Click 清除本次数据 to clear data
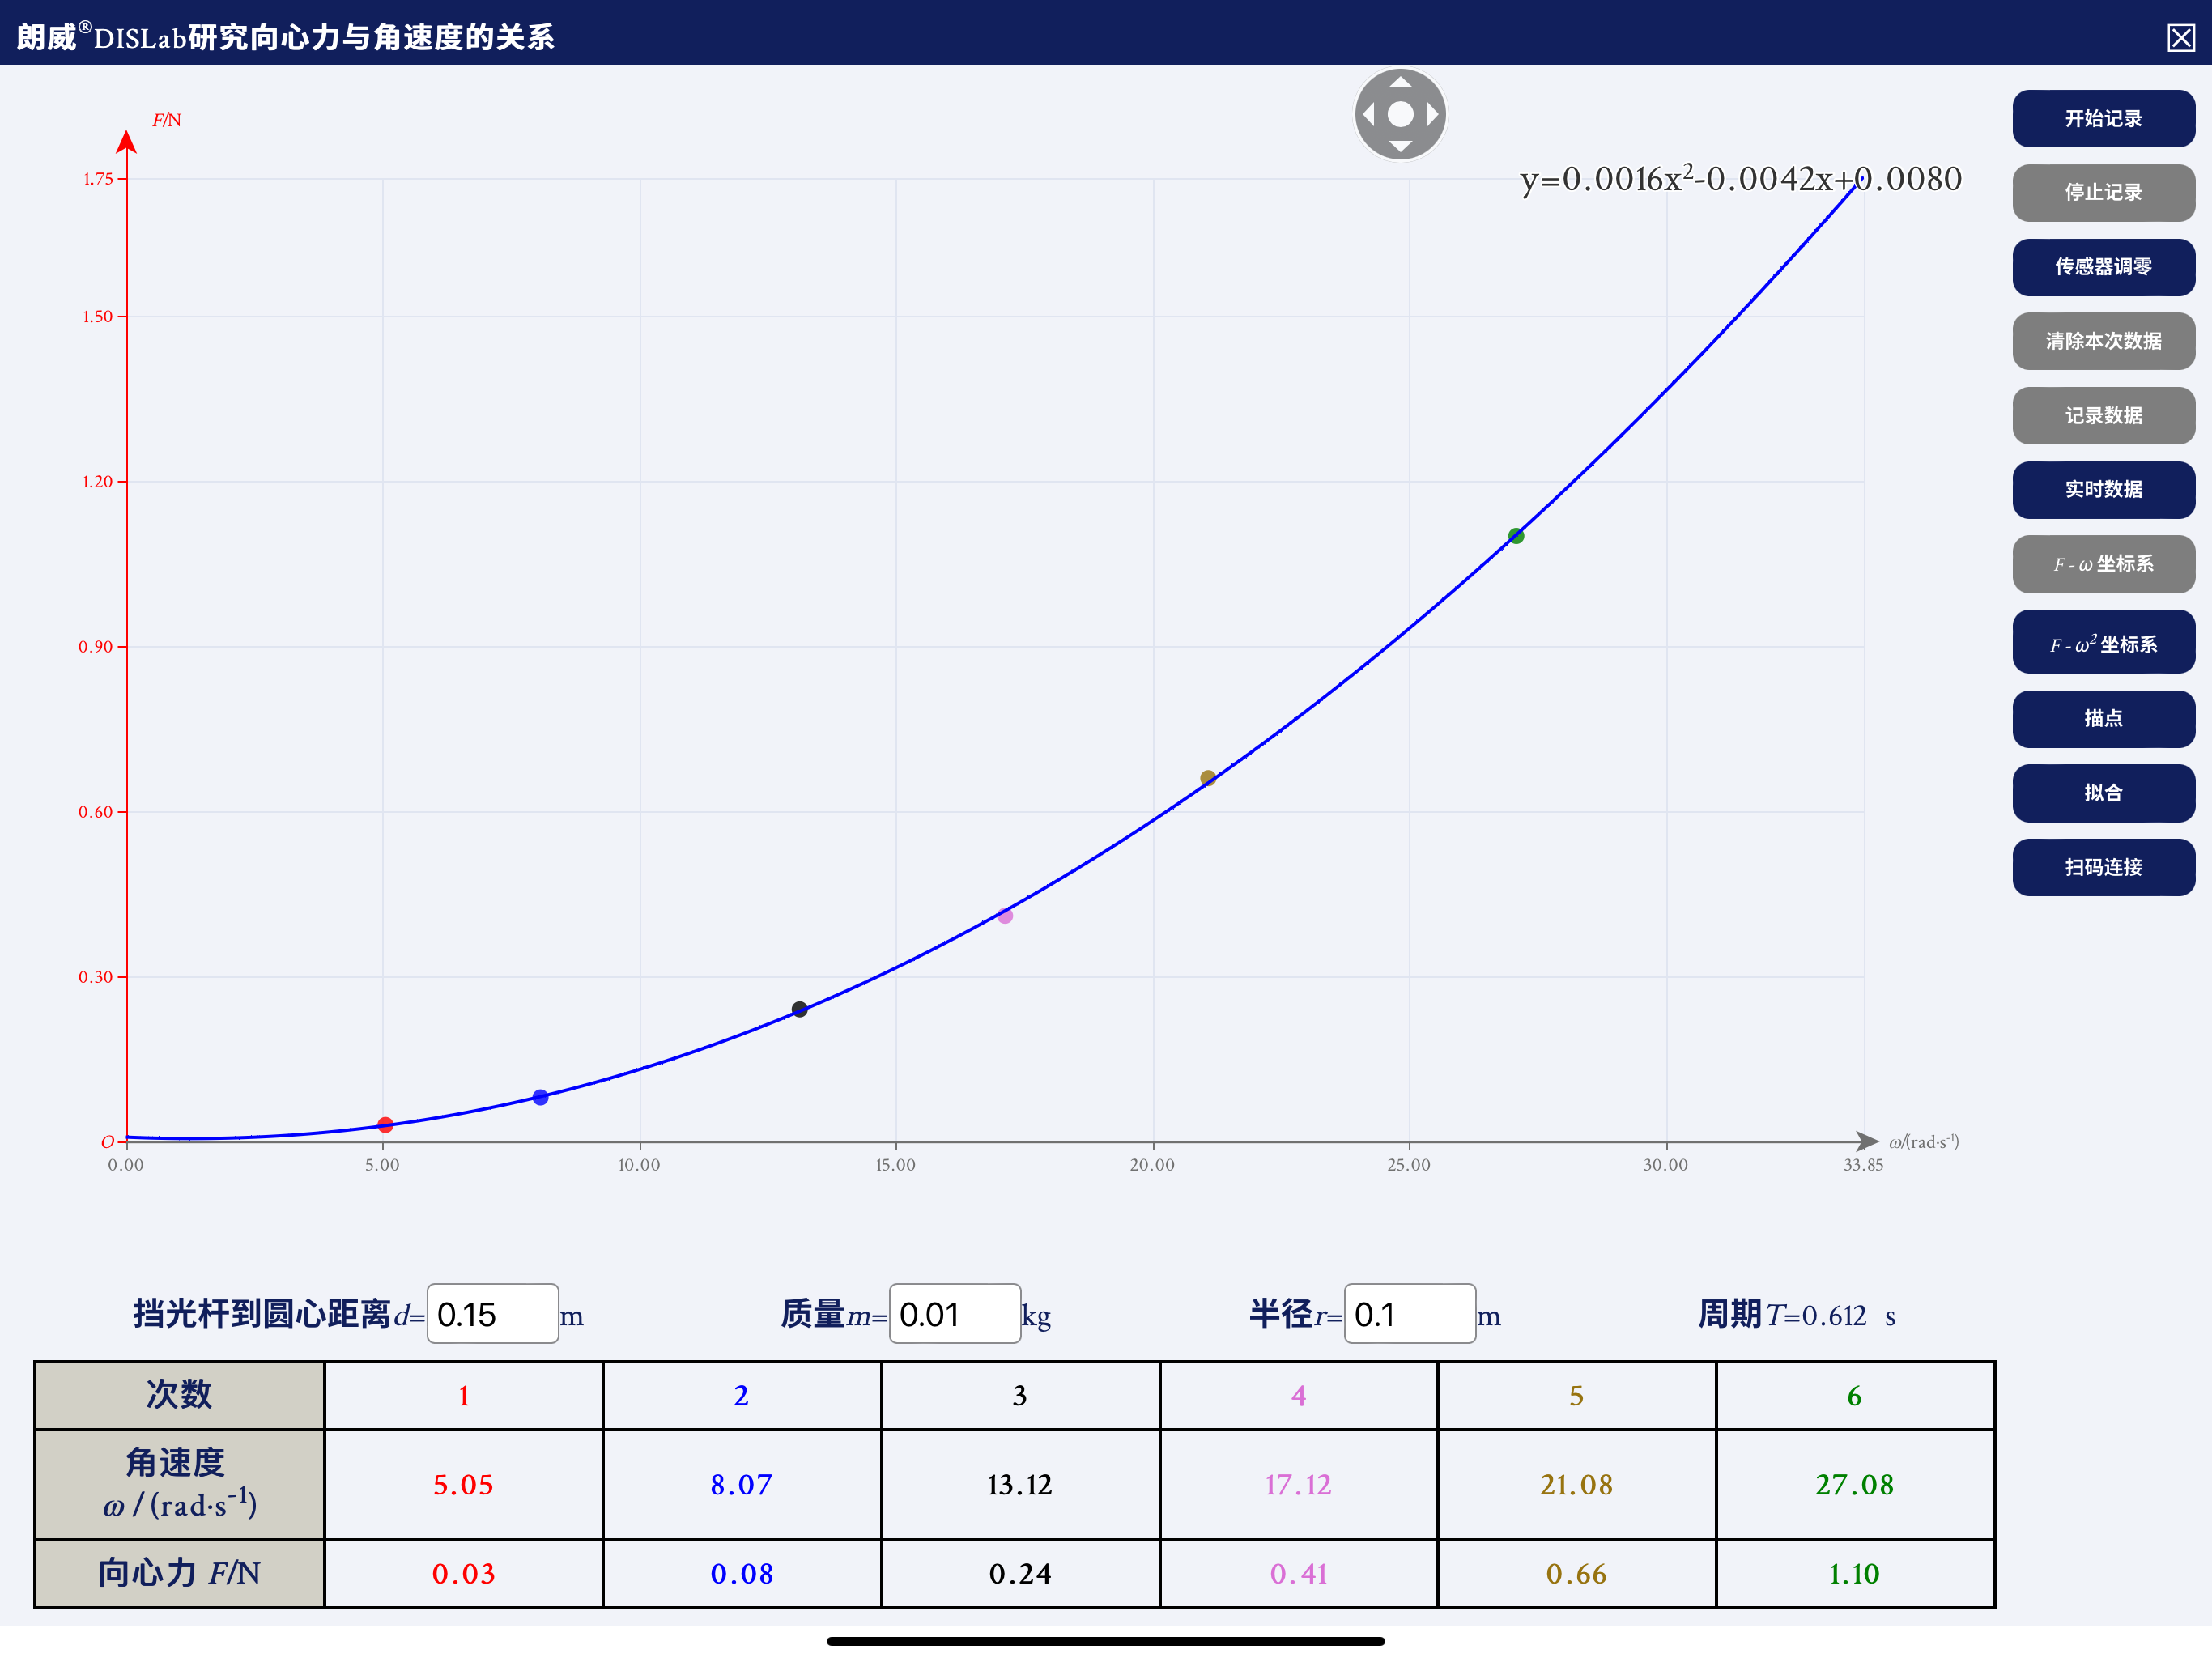This screenshot has height=1658, width=2212. click(2103, 341)
